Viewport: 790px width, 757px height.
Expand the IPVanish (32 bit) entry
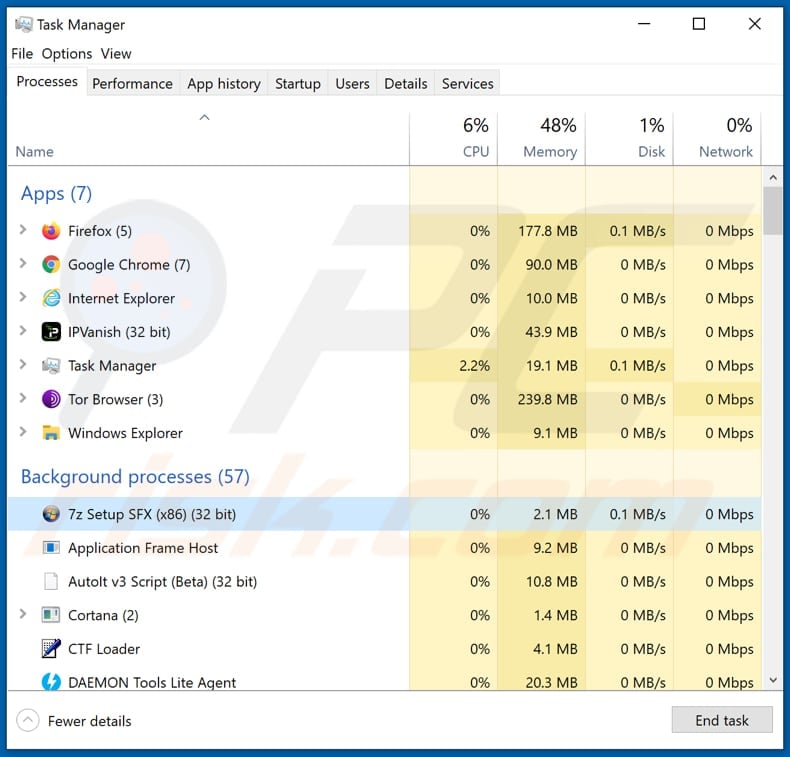(23, 331)
